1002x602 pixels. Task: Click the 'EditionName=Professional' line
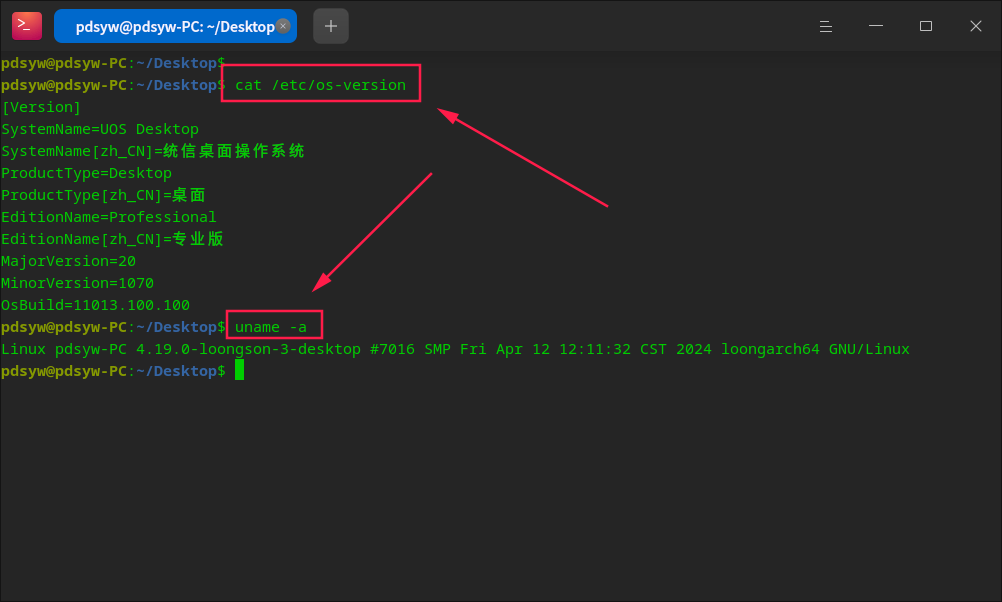pyautogui.click(x=109, y=217)
